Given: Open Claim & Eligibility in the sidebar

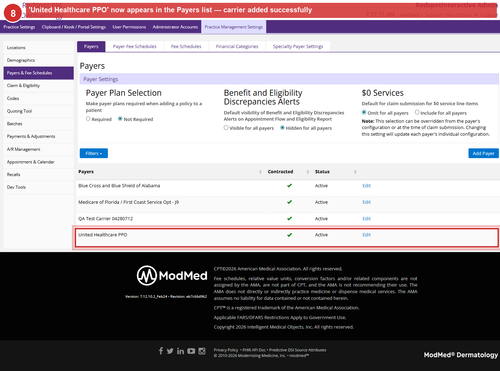Looking at the screenshot, I should click(39, 86).
